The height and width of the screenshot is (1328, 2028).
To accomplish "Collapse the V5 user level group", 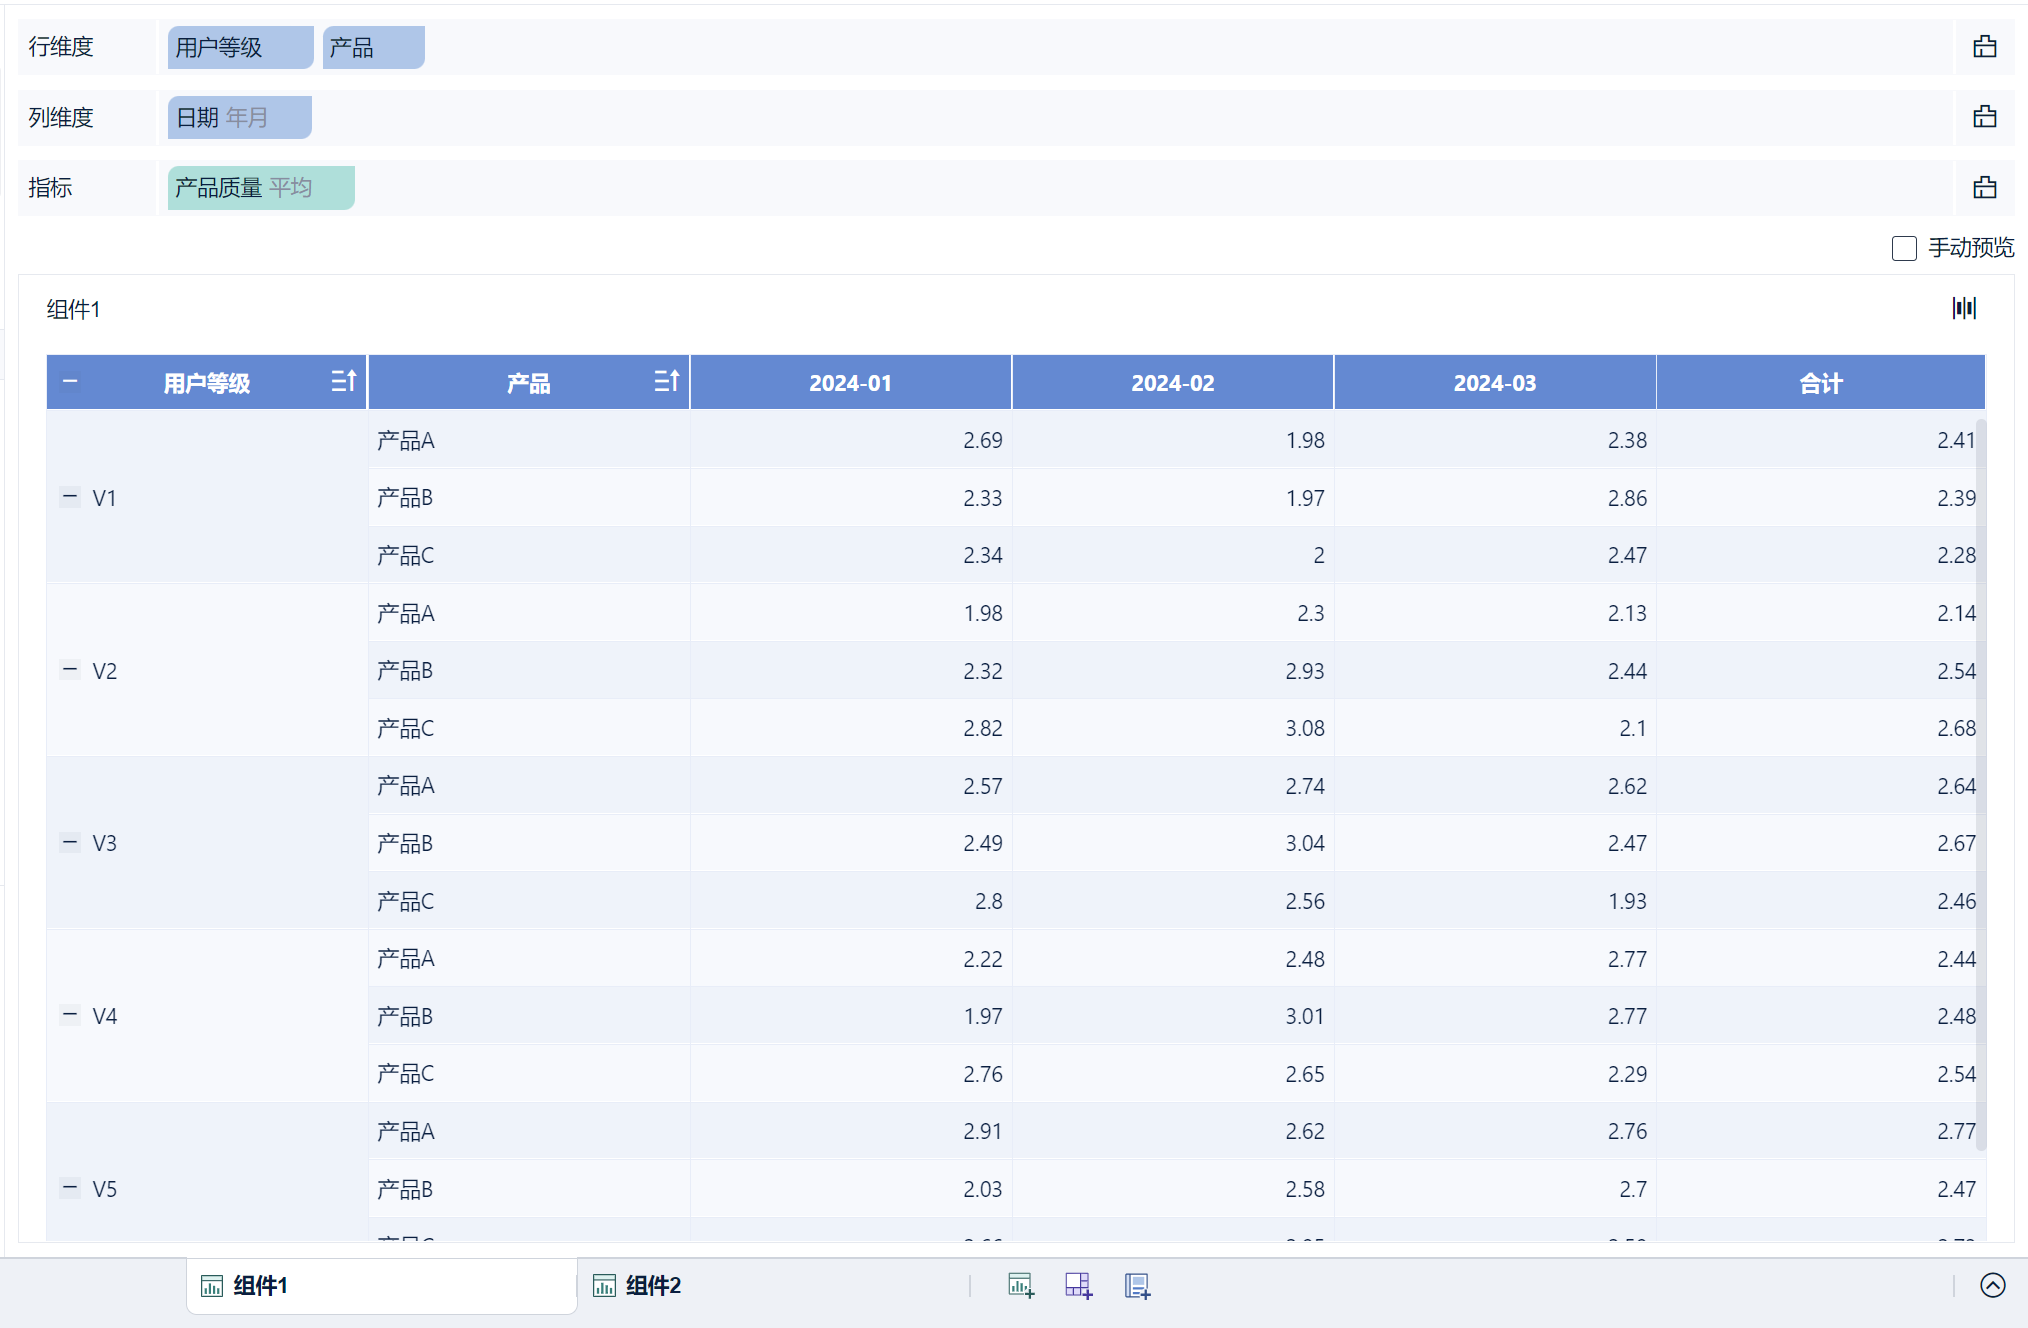I will [x=70, y=1188].
